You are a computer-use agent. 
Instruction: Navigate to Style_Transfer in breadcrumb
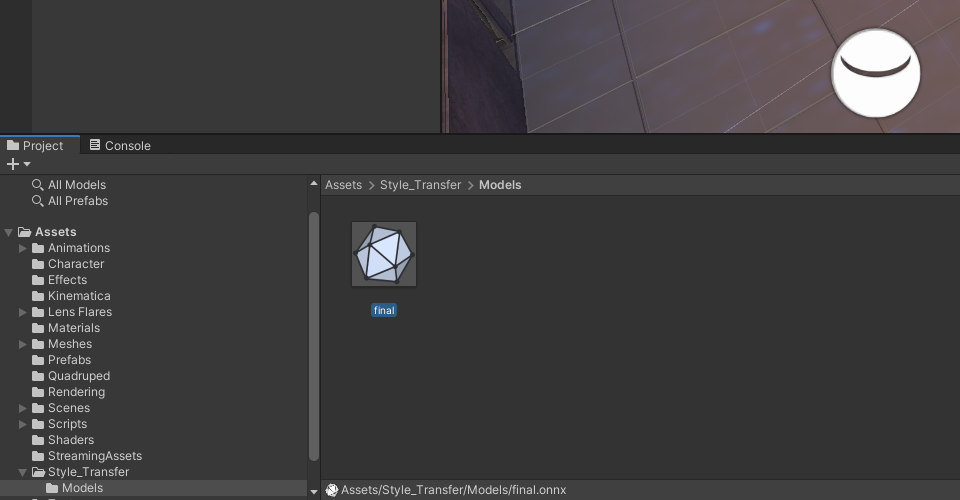[421, 185]
